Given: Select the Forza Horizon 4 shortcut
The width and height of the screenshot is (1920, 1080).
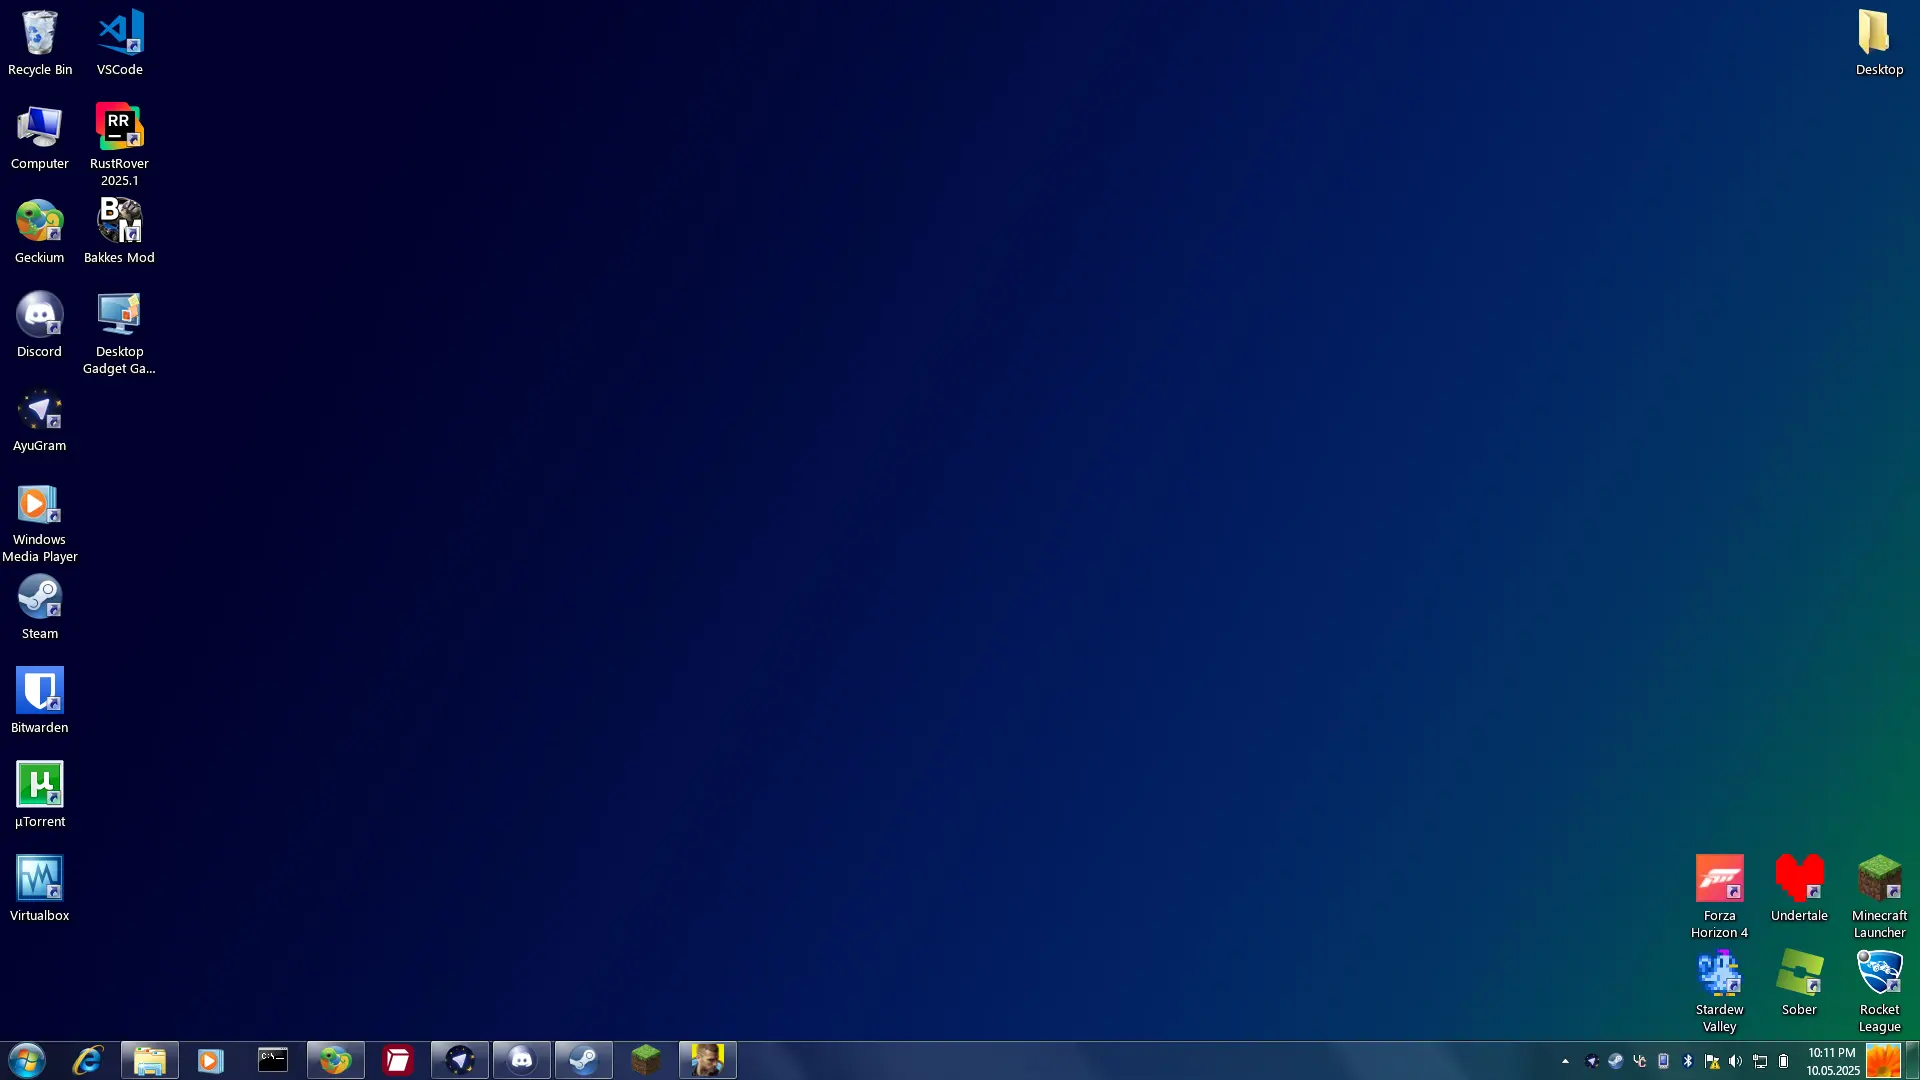Looking at the screenshot, I should point(1720,897).
